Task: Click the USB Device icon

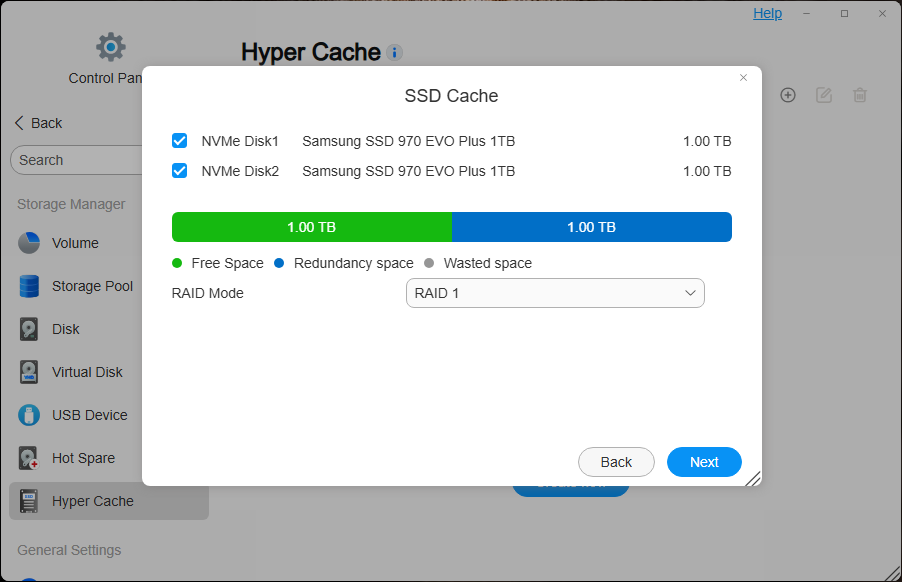Action: click(30, 415)
